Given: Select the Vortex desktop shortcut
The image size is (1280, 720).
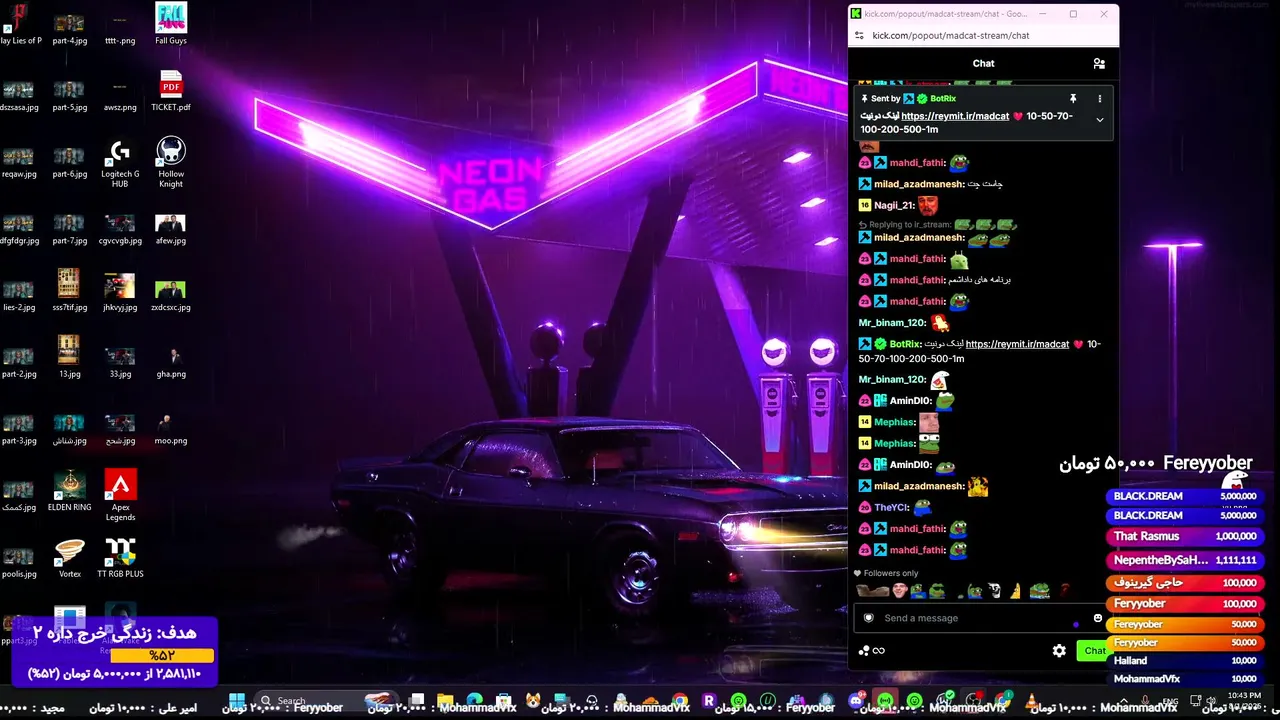Looking at the screenshot, I should 70,558.
